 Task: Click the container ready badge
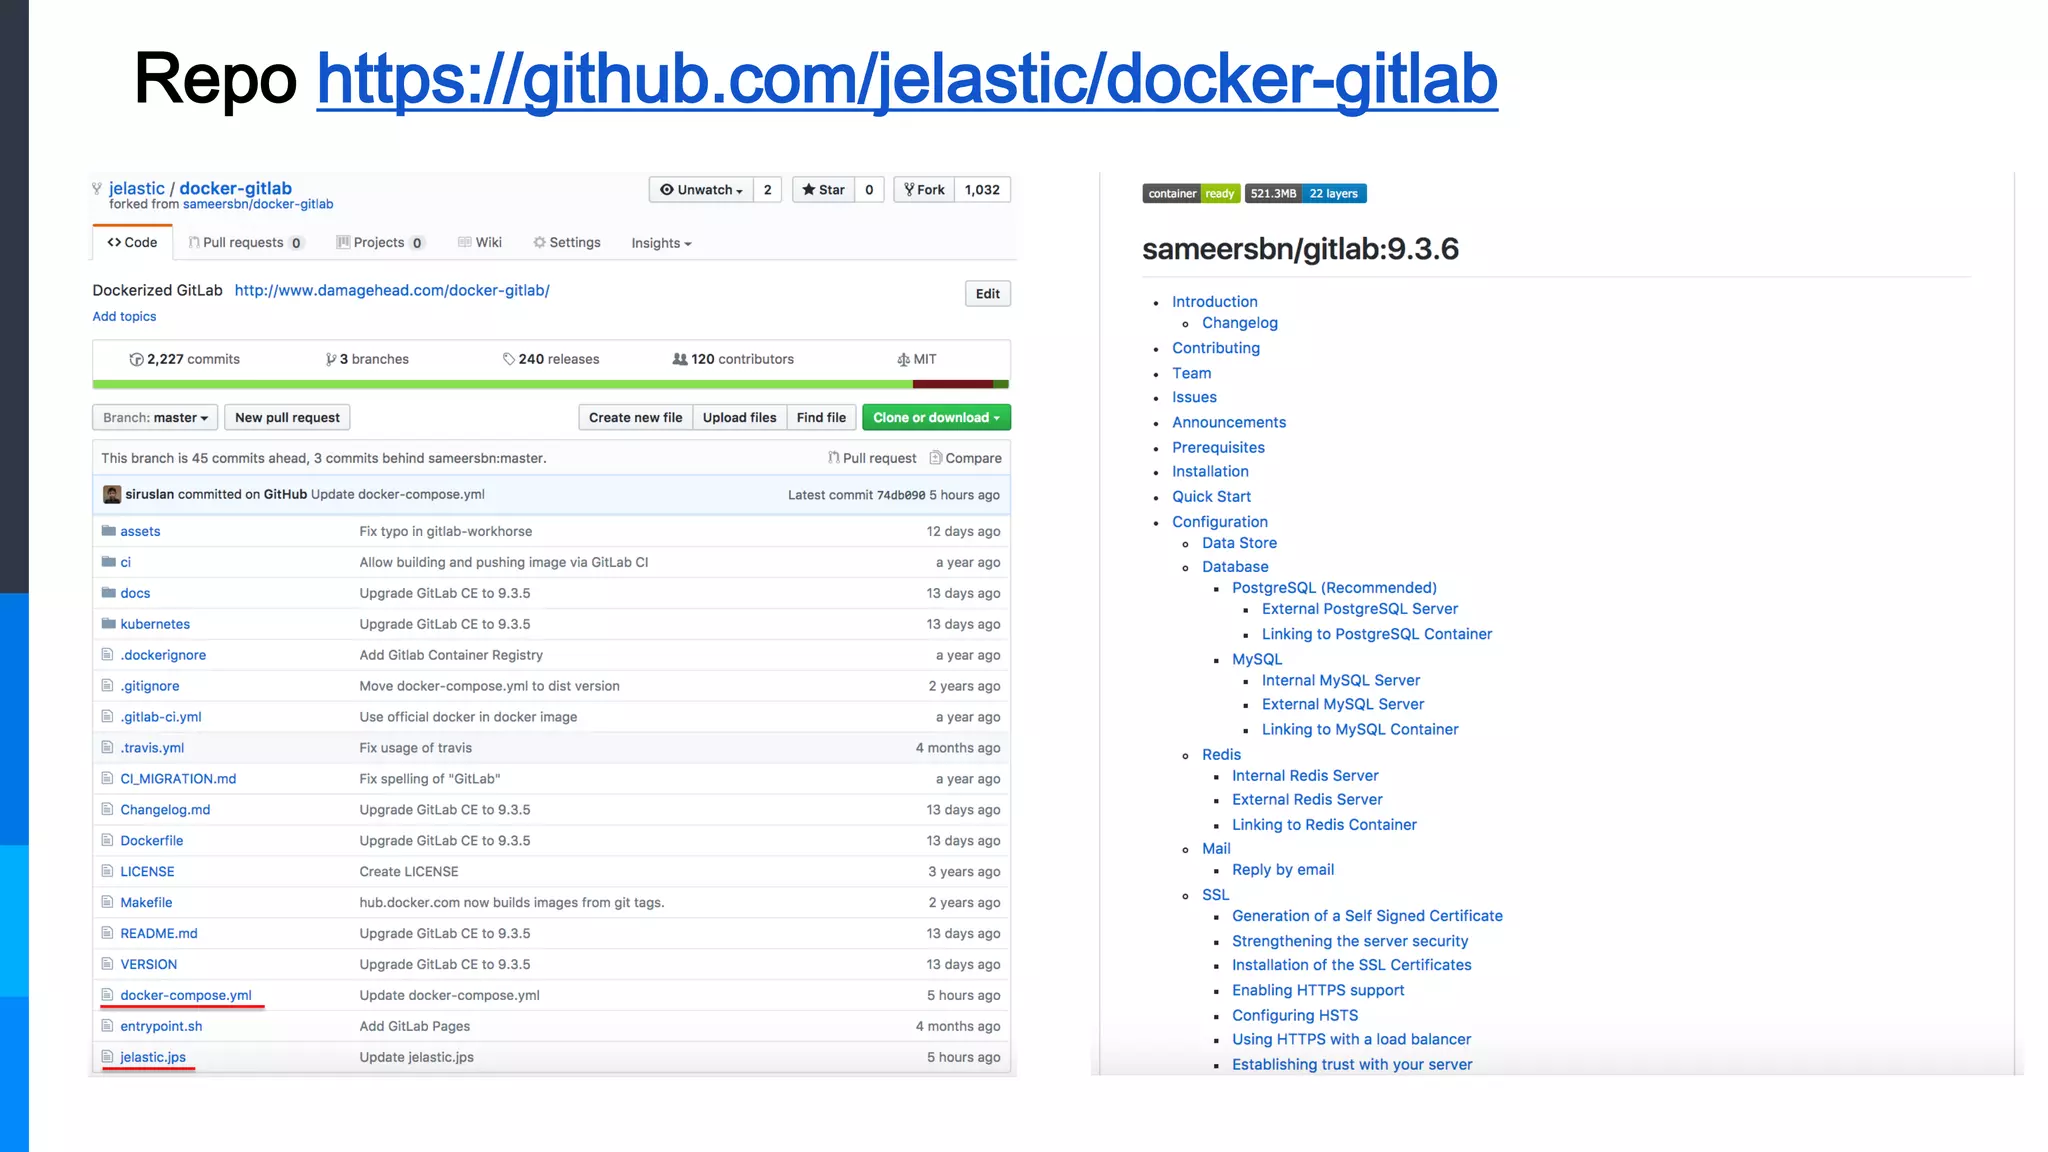click(1191, 193)
